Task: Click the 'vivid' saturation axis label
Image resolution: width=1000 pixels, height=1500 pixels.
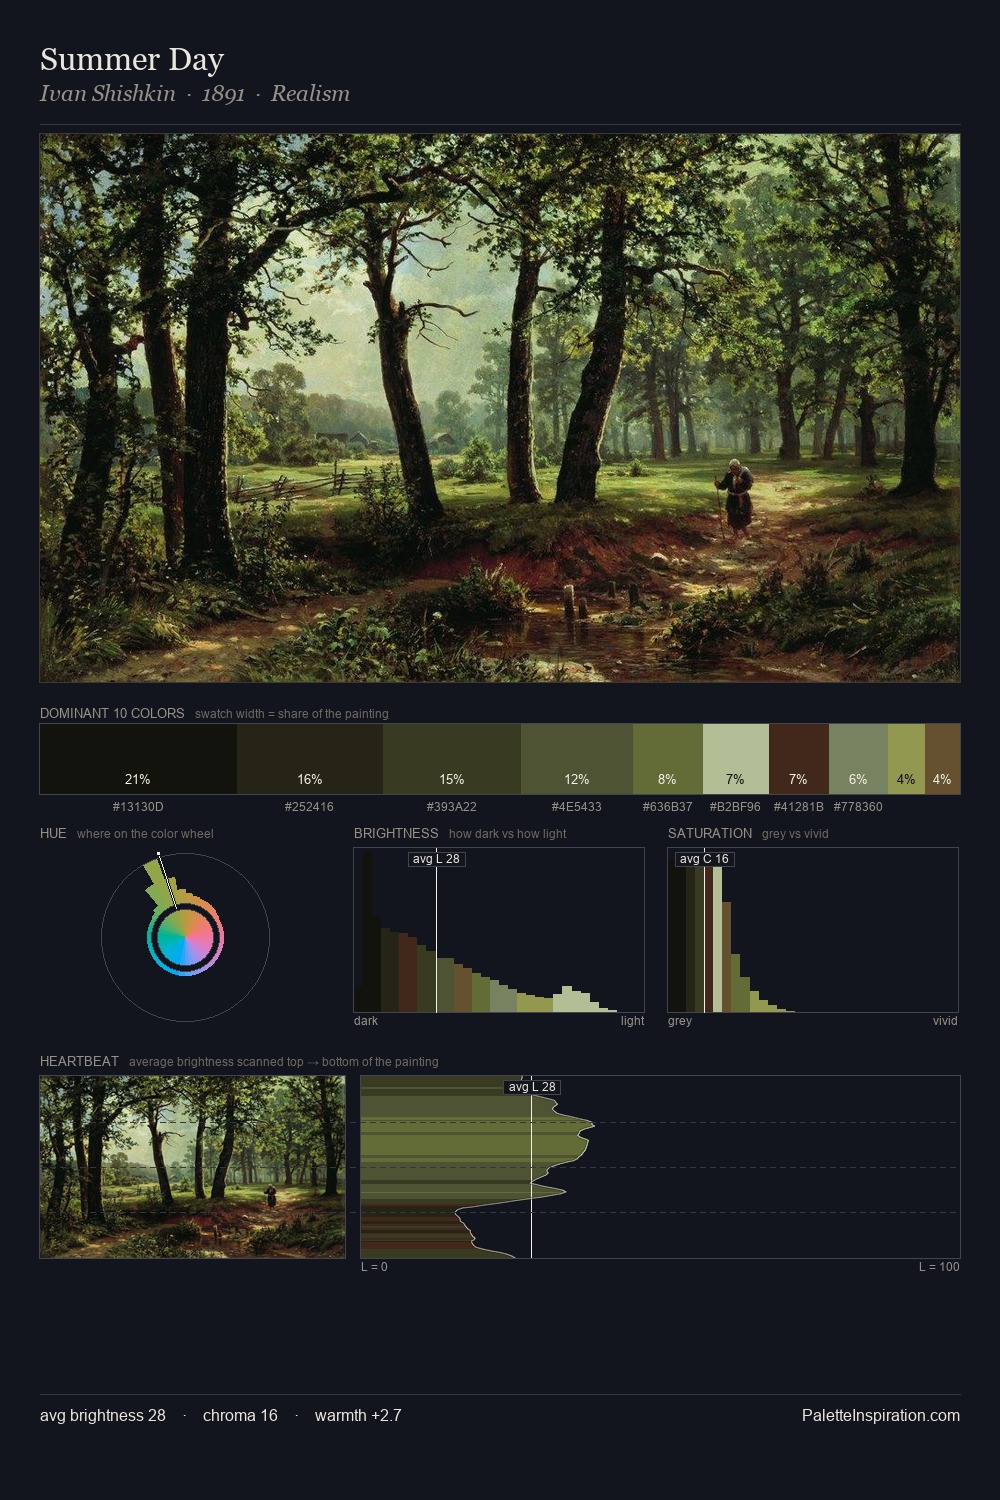Action: pyautogui.click(x=945, y=1021)
